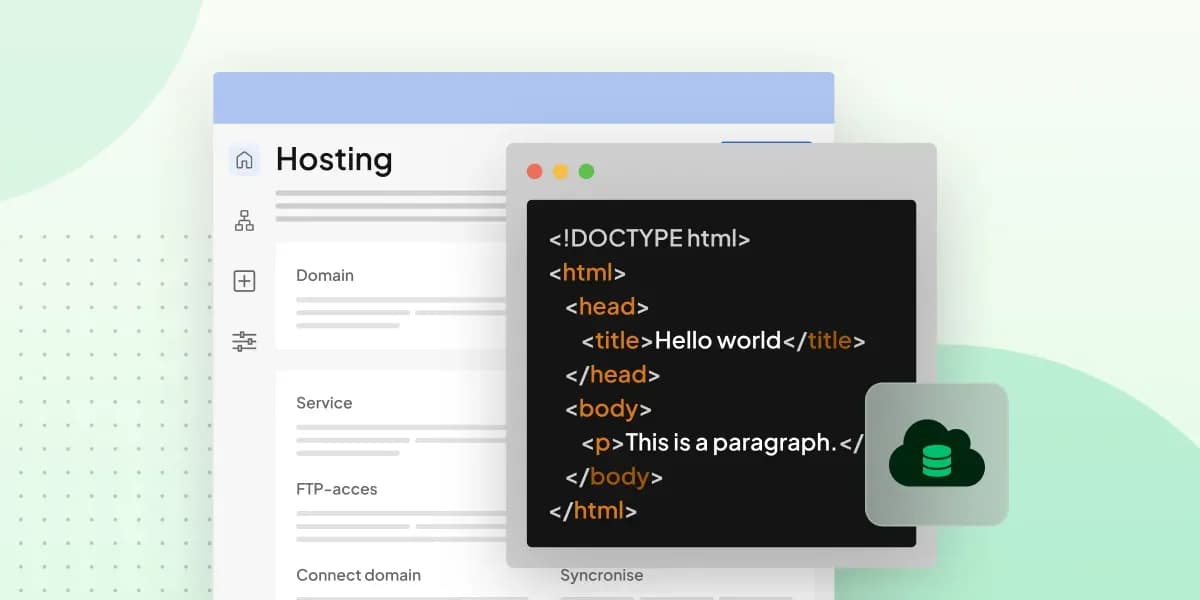Click the opening <html> tag line

pos(587,272)
